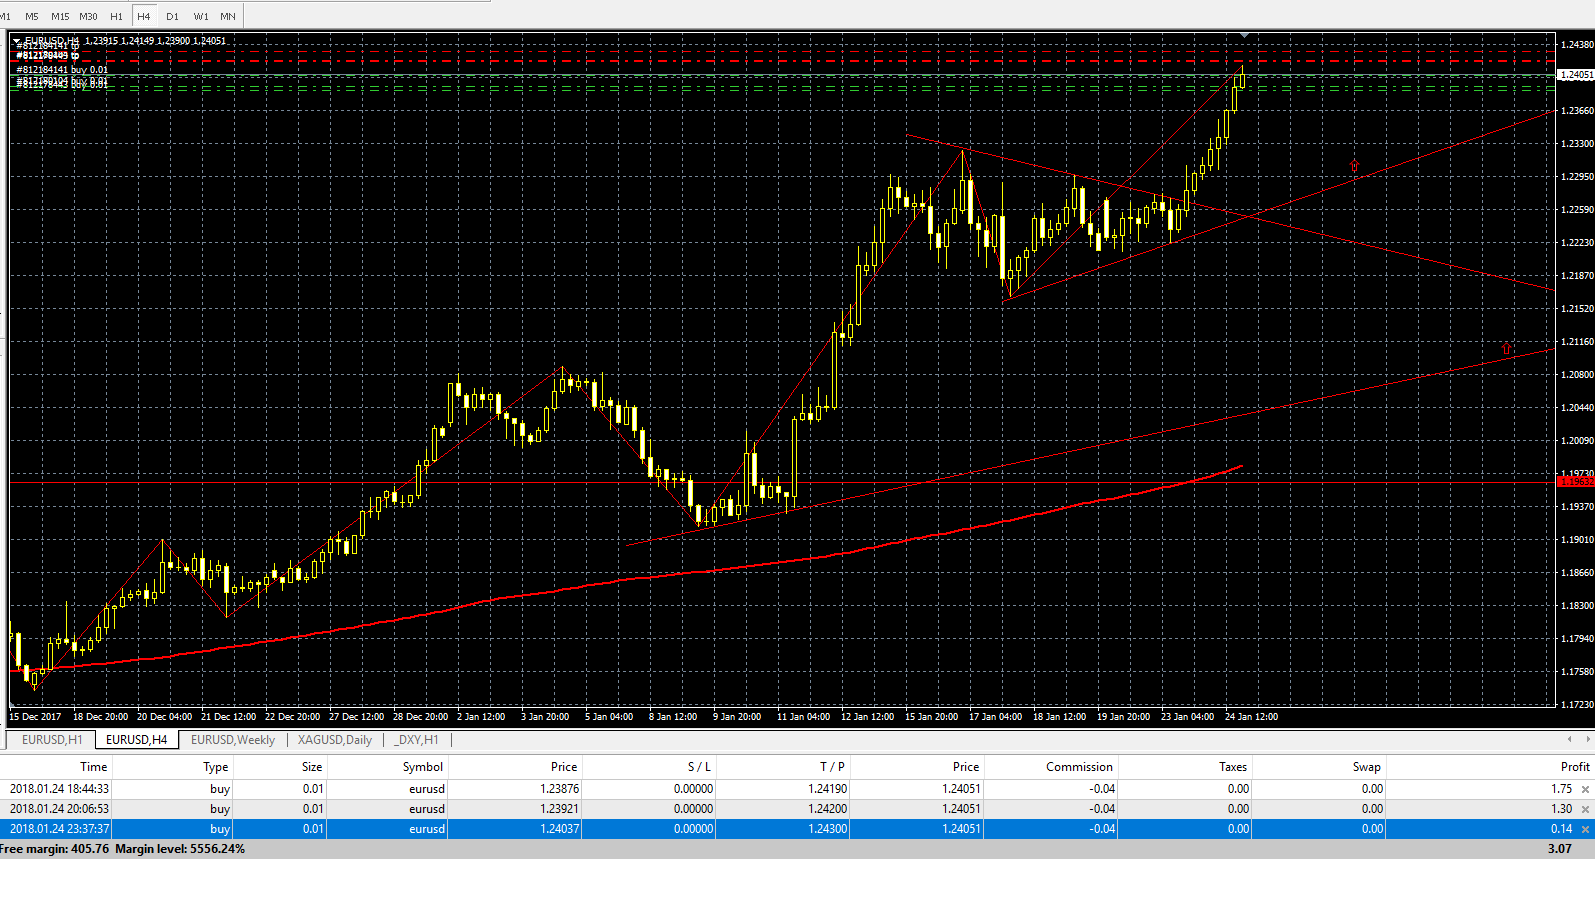Click the left chart-tabs scroll arrow

1569,739
